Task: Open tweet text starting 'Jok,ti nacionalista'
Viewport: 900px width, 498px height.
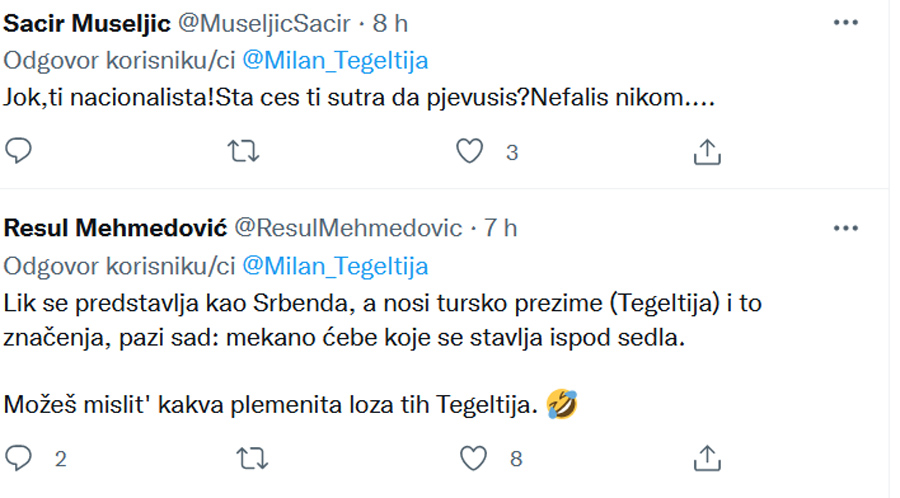Action: (359, 98)
